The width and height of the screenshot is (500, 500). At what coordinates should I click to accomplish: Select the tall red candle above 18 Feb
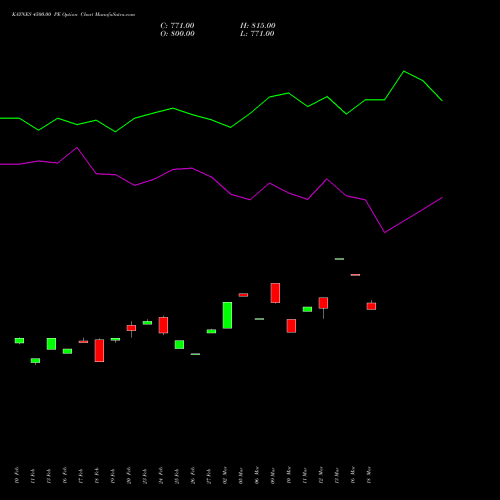point(99,350)
